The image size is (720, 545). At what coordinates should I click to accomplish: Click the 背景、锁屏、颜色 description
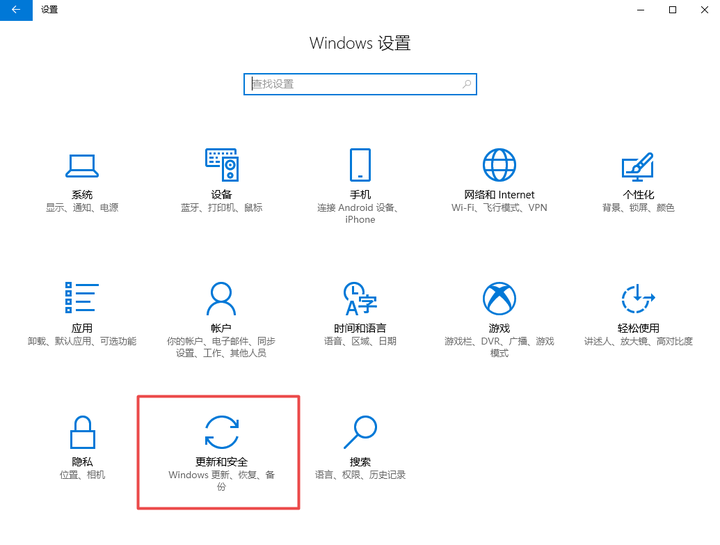(x=638, y=208)
